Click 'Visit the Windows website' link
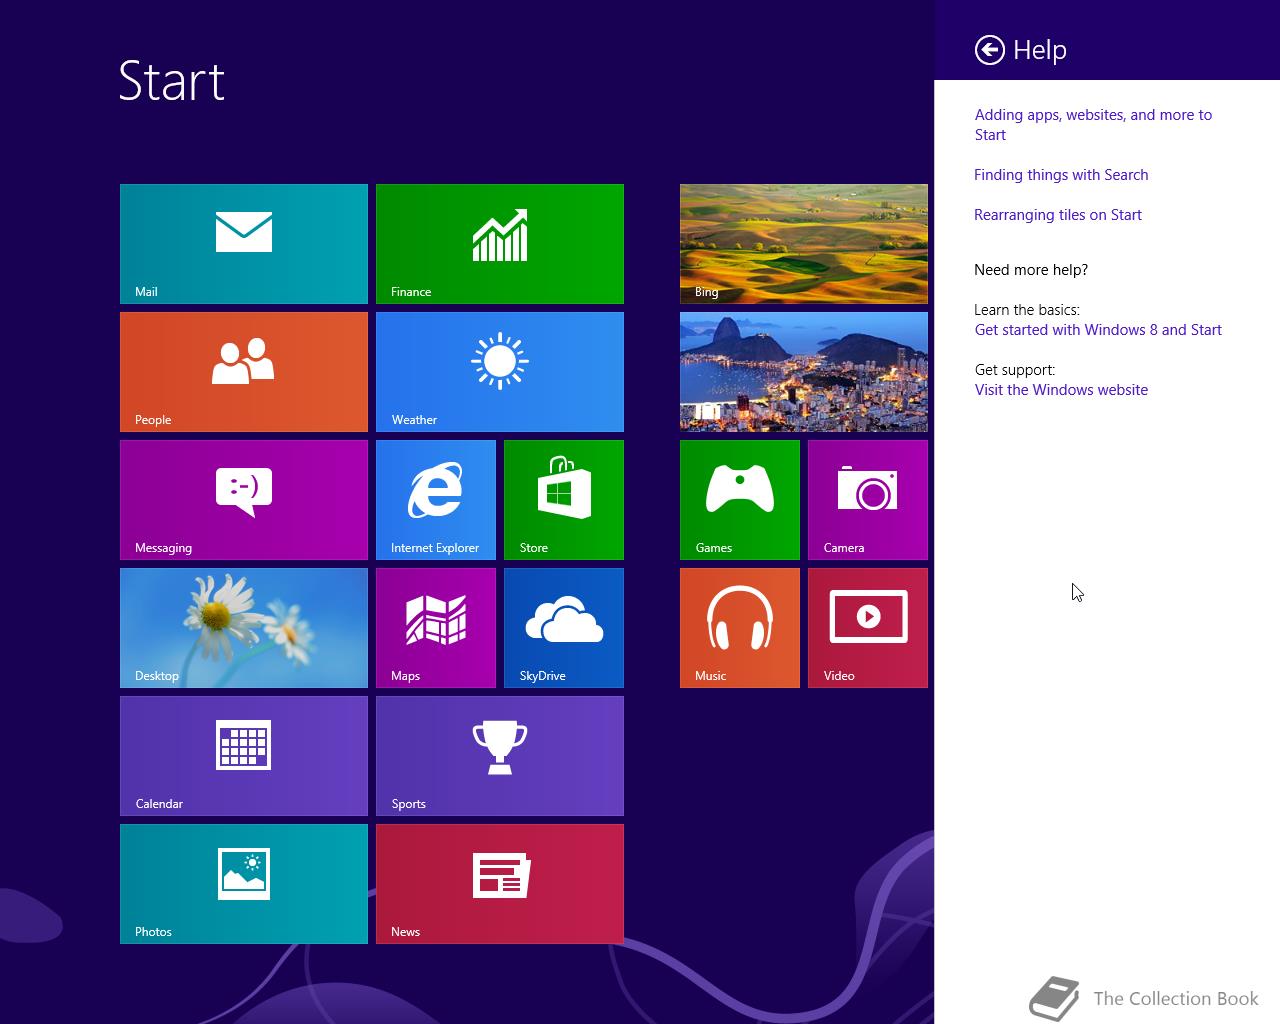 (1061, 390)
